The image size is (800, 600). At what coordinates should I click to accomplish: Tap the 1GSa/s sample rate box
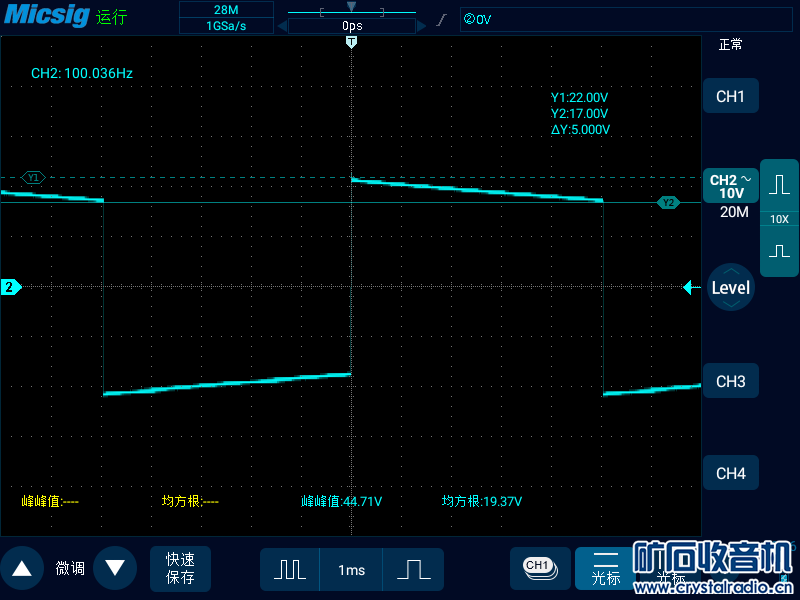226,26
